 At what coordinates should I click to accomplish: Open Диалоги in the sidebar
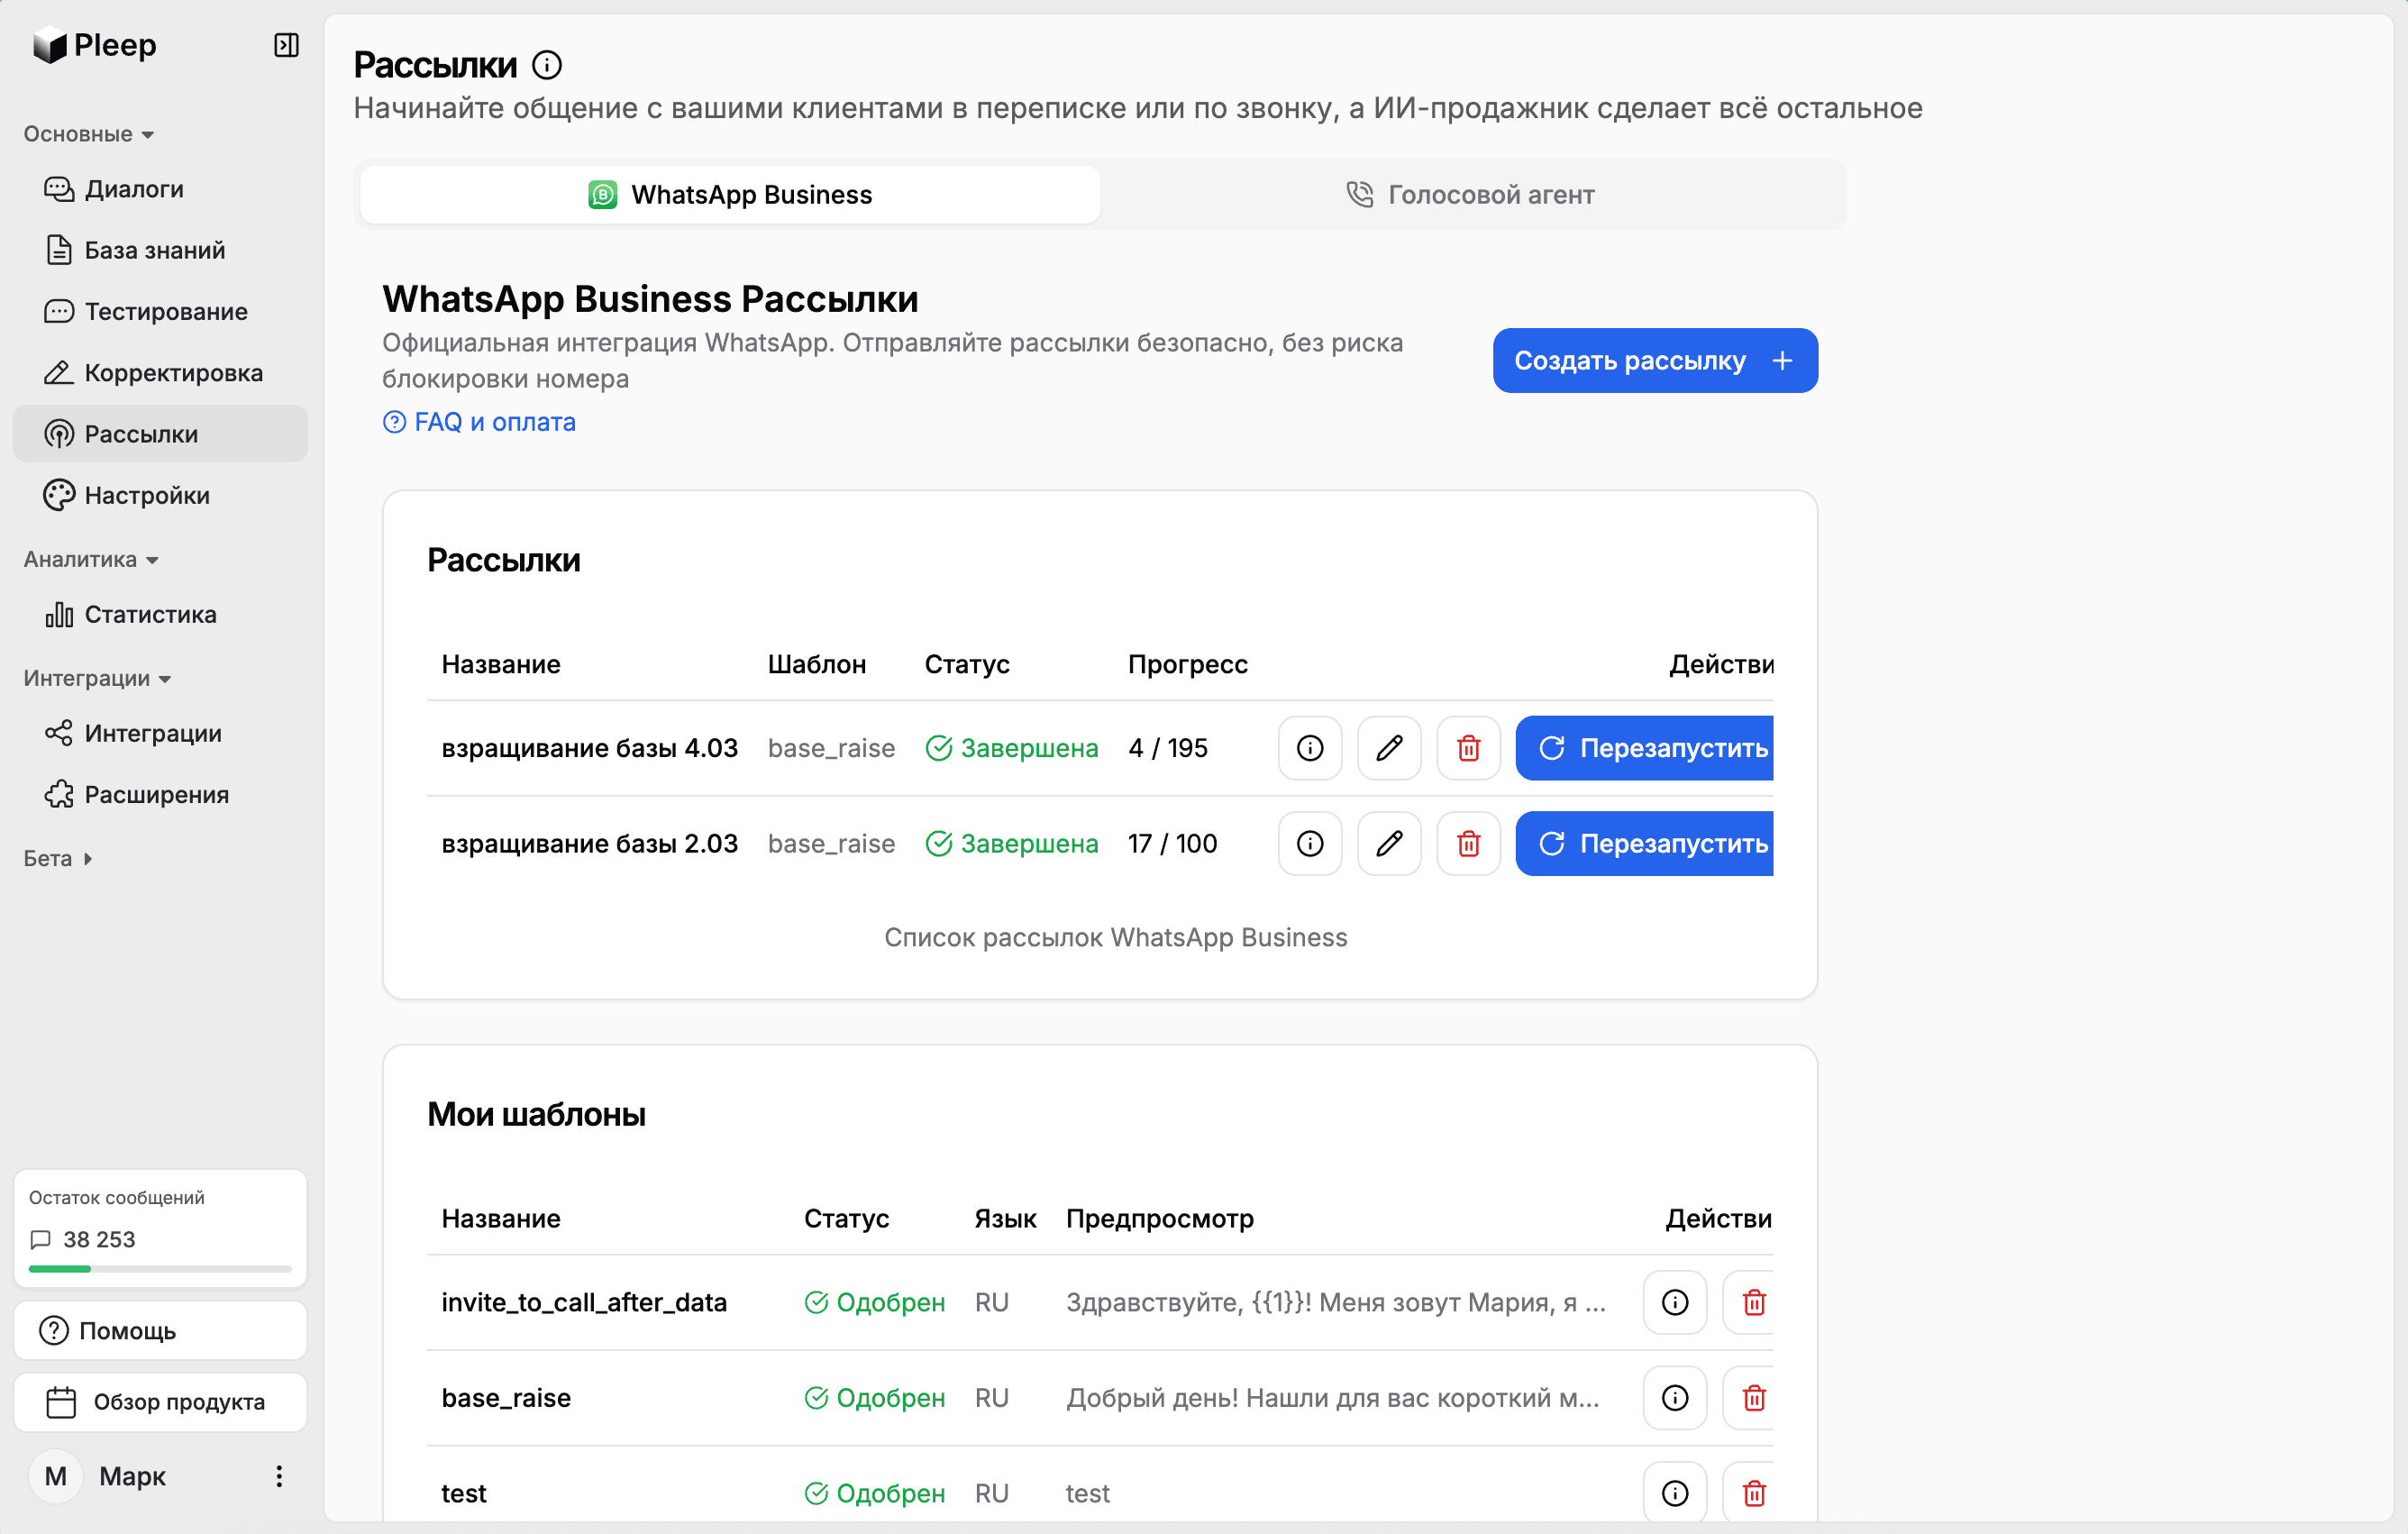[x=134, y=189]
